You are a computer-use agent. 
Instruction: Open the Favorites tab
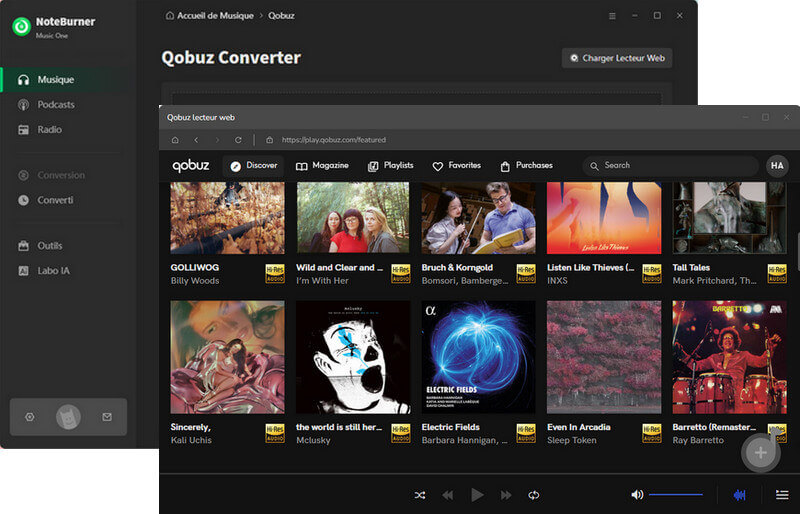tap(457, 166)
